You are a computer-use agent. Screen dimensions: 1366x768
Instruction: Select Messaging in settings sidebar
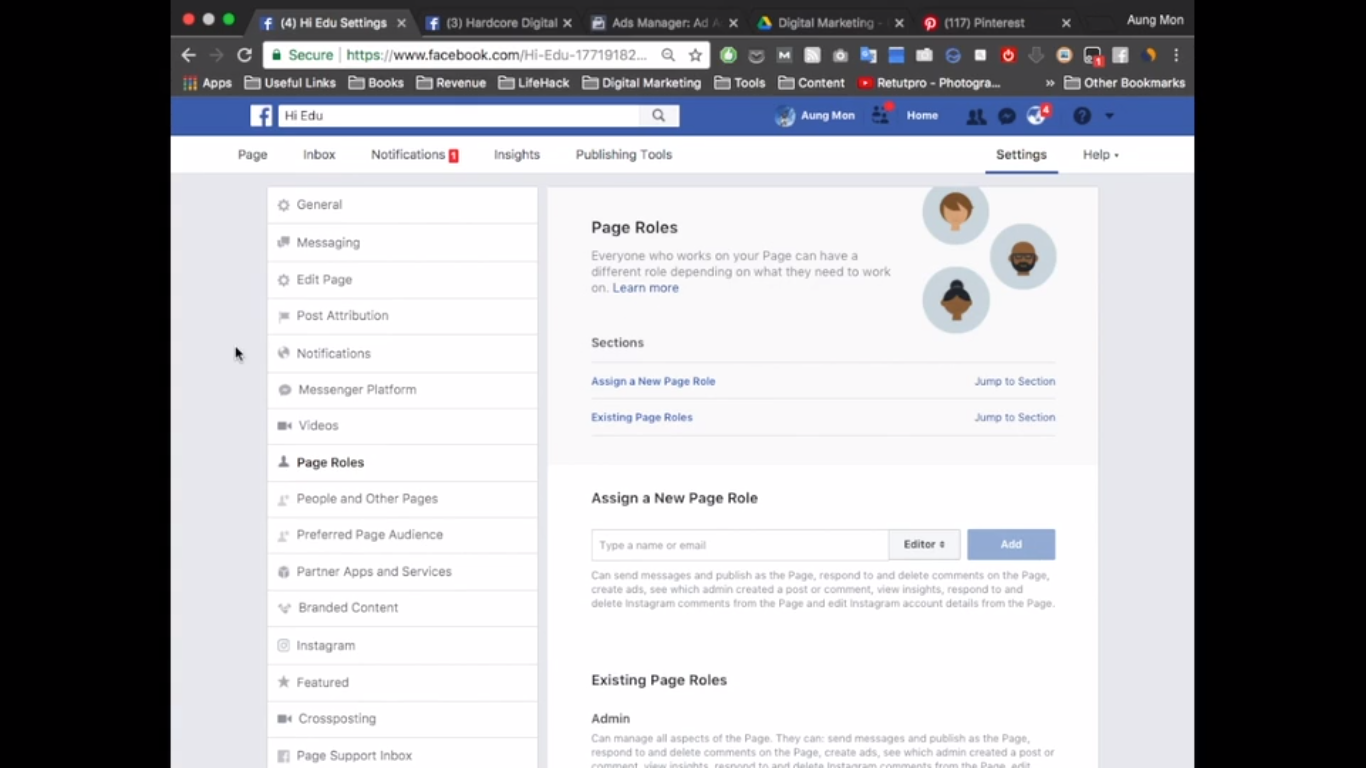point(402,243)
